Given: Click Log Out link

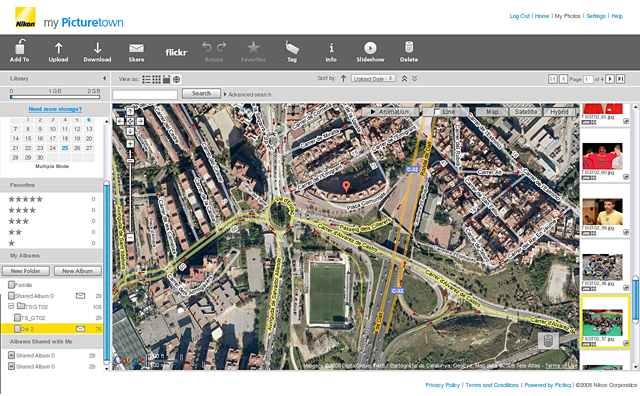Looking at the screenshot, I should coord(519,16).
